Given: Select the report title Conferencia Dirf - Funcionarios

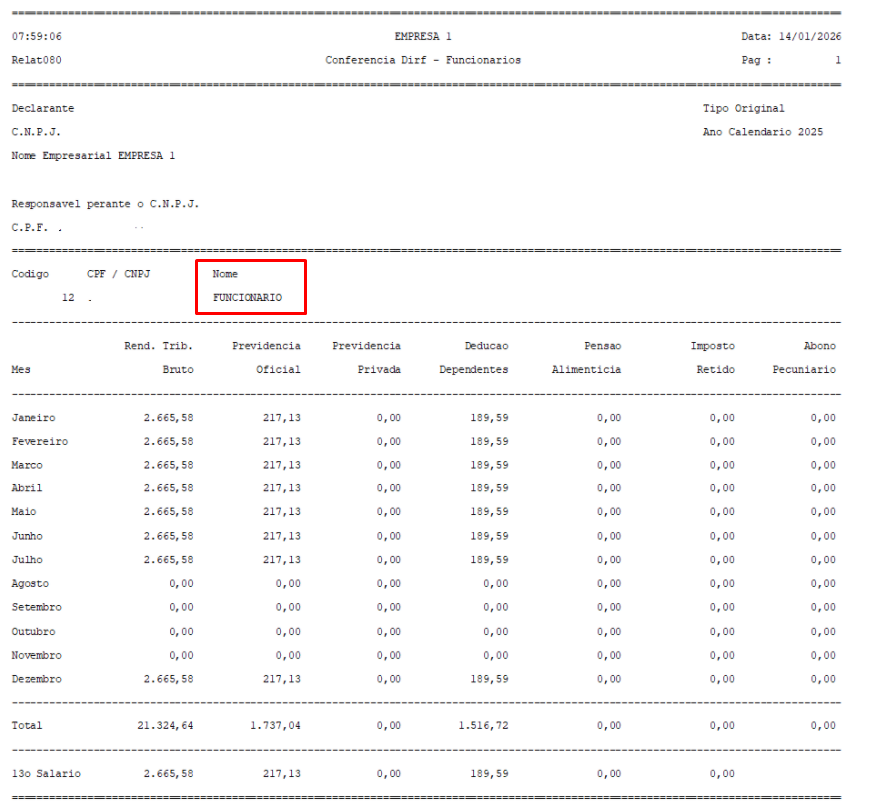Looking at the screenshot, I should [x=423, y=60].
